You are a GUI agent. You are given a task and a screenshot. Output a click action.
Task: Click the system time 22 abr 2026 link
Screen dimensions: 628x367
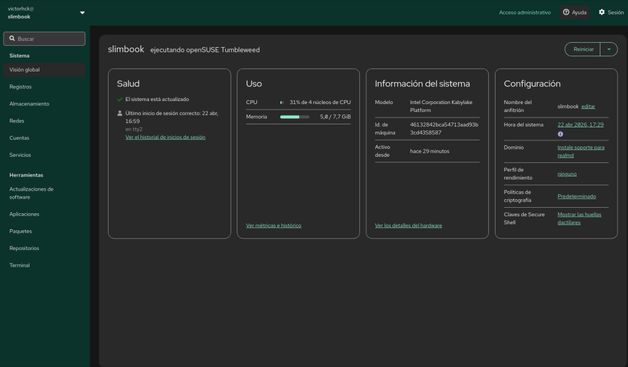(580, 125)
